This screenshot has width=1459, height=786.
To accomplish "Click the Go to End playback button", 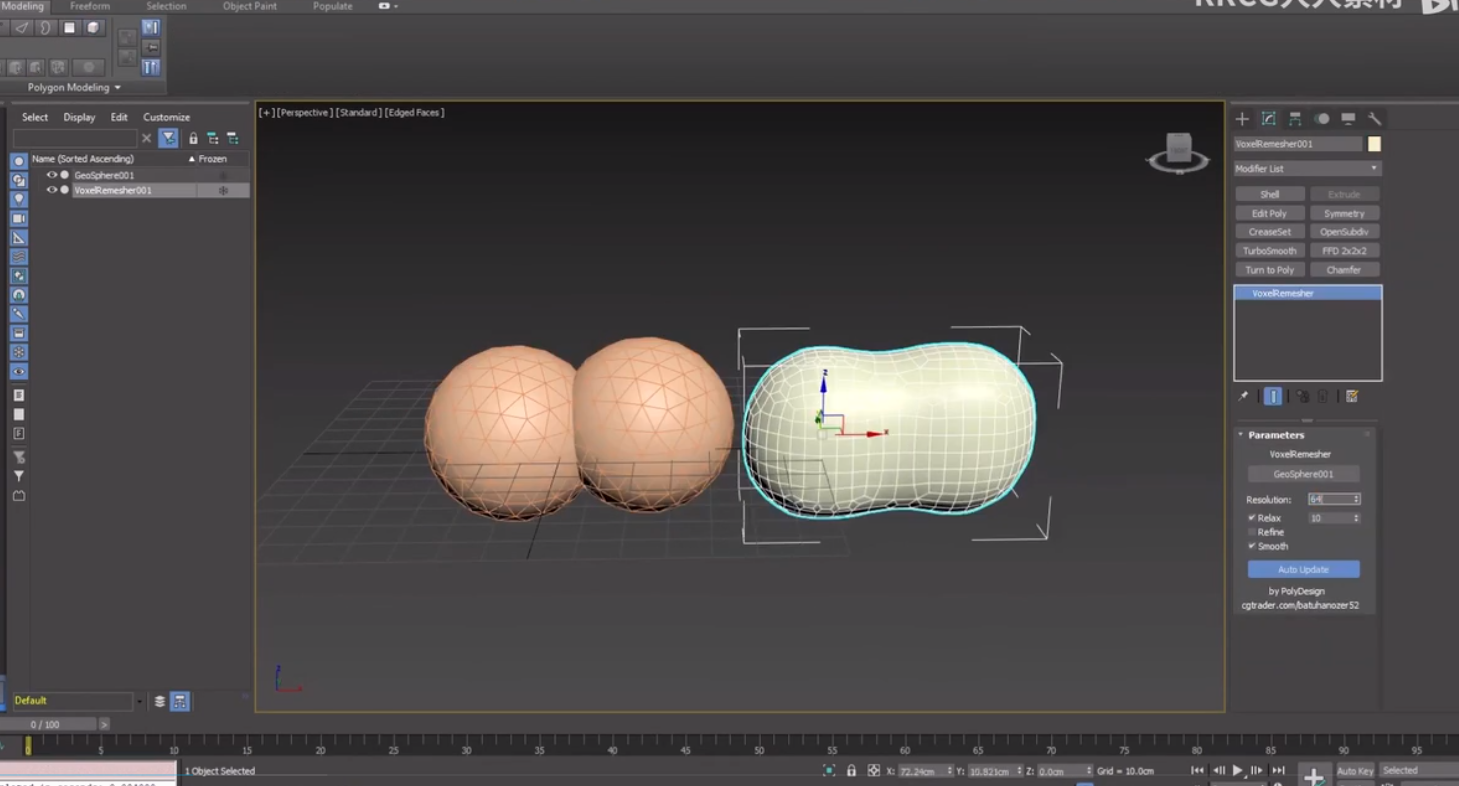I will click(x=1278, y=770).
